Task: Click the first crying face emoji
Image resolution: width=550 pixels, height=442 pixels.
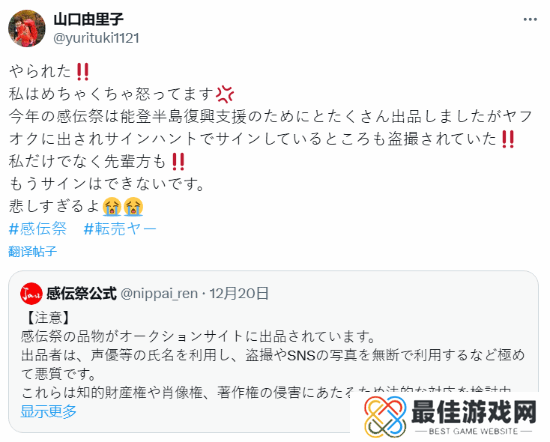Action: 112,207
